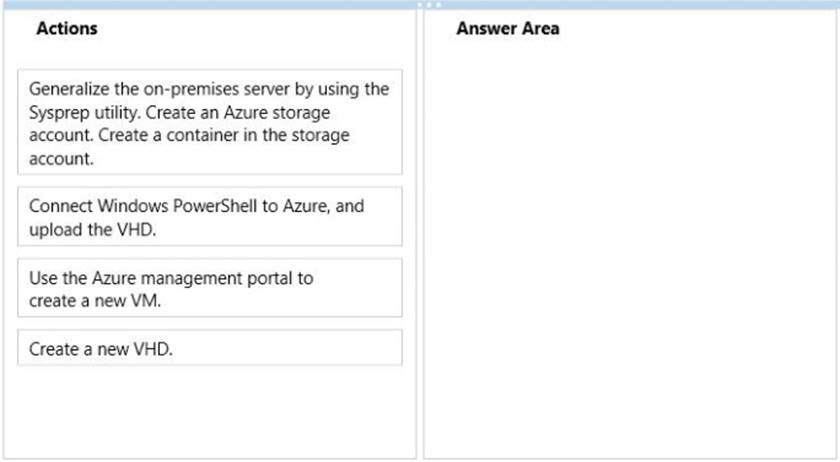Click the light blue header bar

420,5
